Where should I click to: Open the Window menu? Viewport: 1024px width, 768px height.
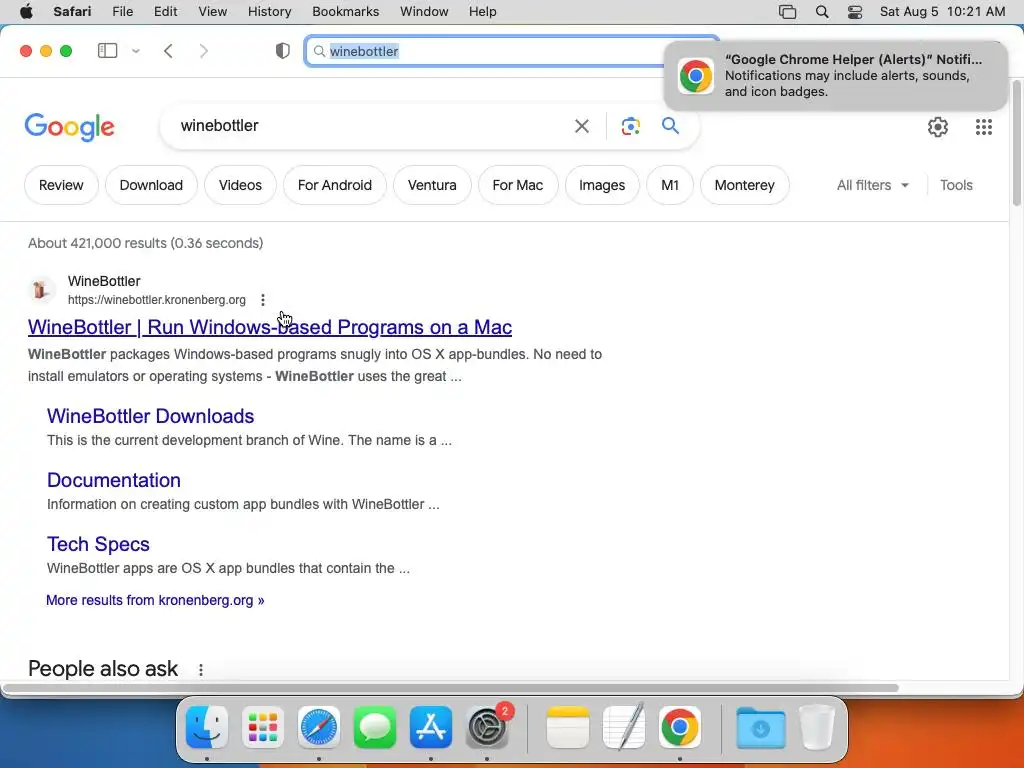point(424,12)
